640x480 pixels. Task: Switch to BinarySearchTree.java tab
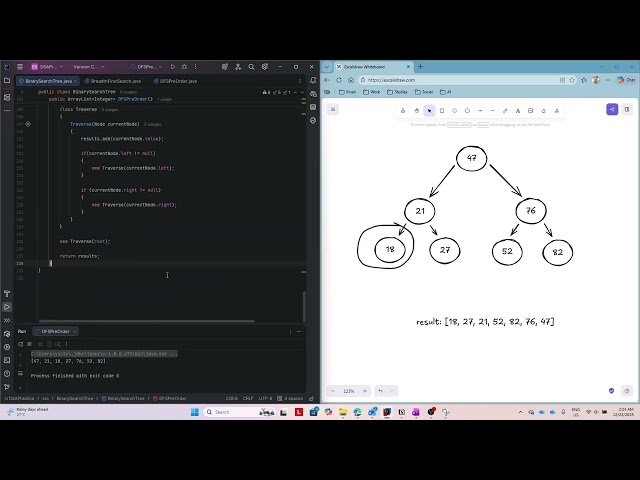tap(48, 81)
